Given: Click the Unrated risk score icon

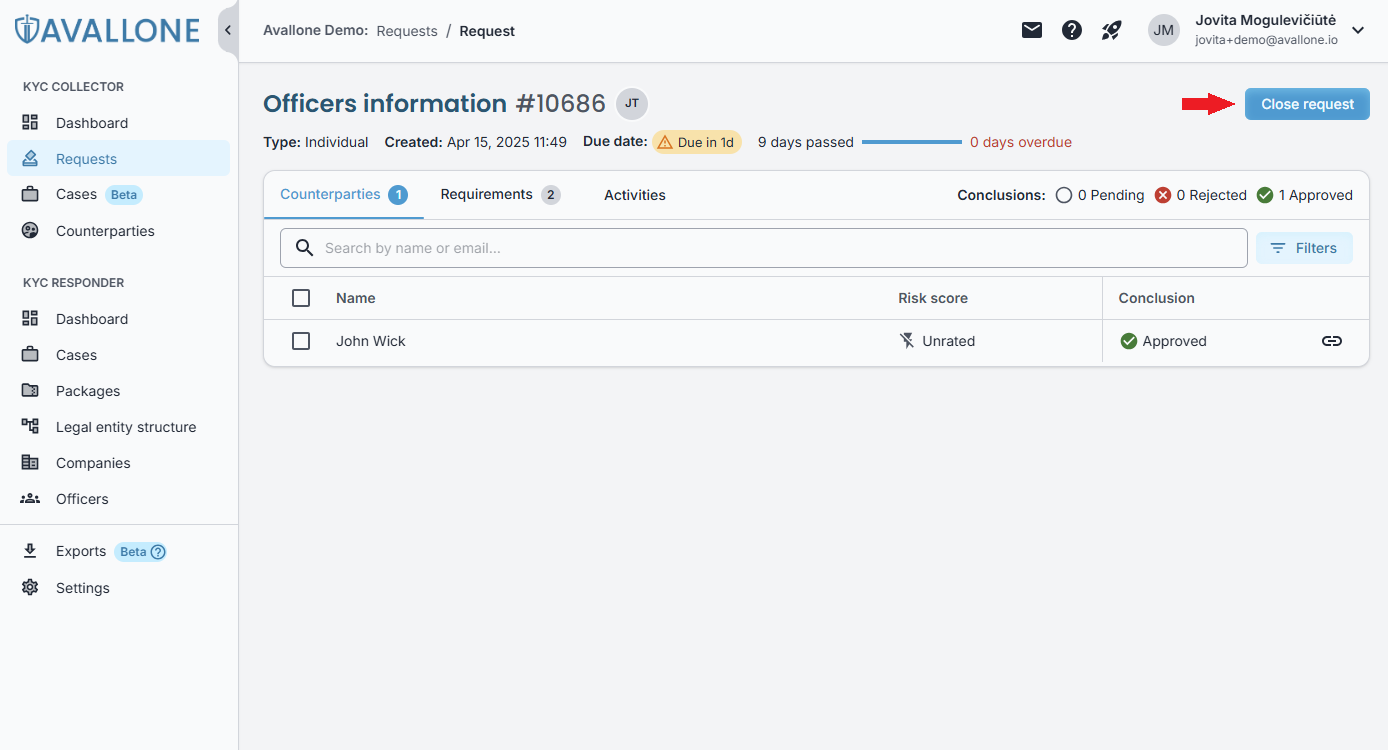Looking at the screenshot, I should (907, 341).
